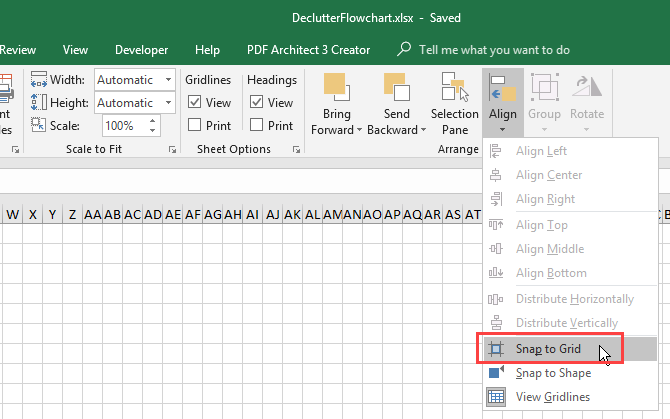The height and width of the screenshot is (419, 670).
Task: Open the PDF Architect 3 Creator tab
Action: 308,49
